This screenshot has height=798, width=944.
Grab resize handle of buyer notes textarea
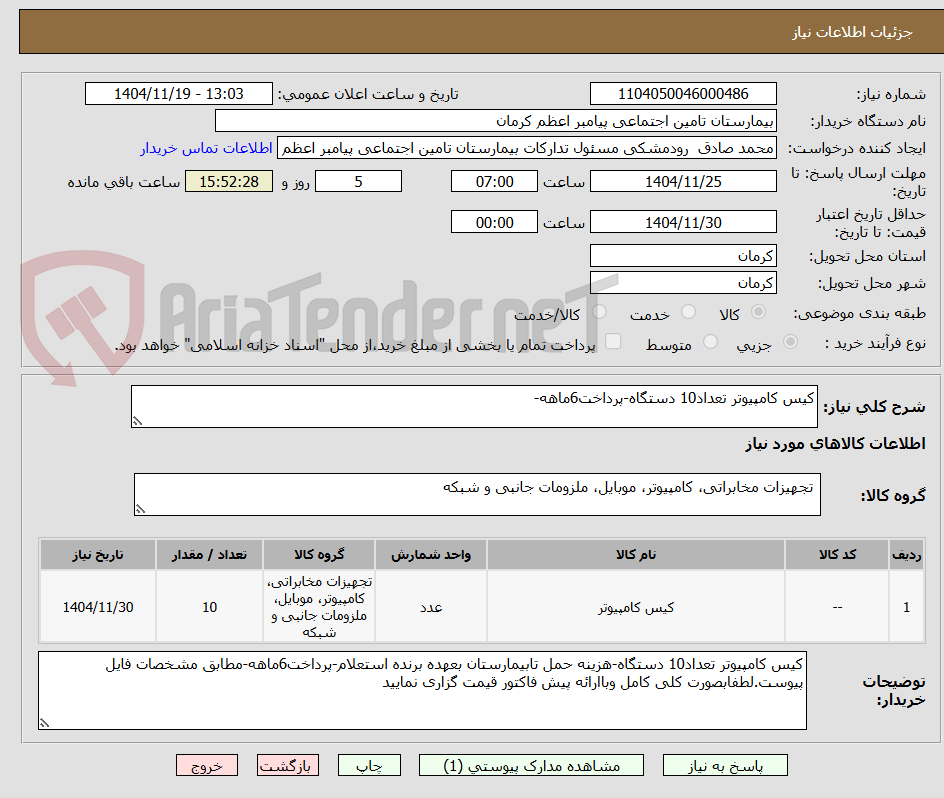[45, 723]
